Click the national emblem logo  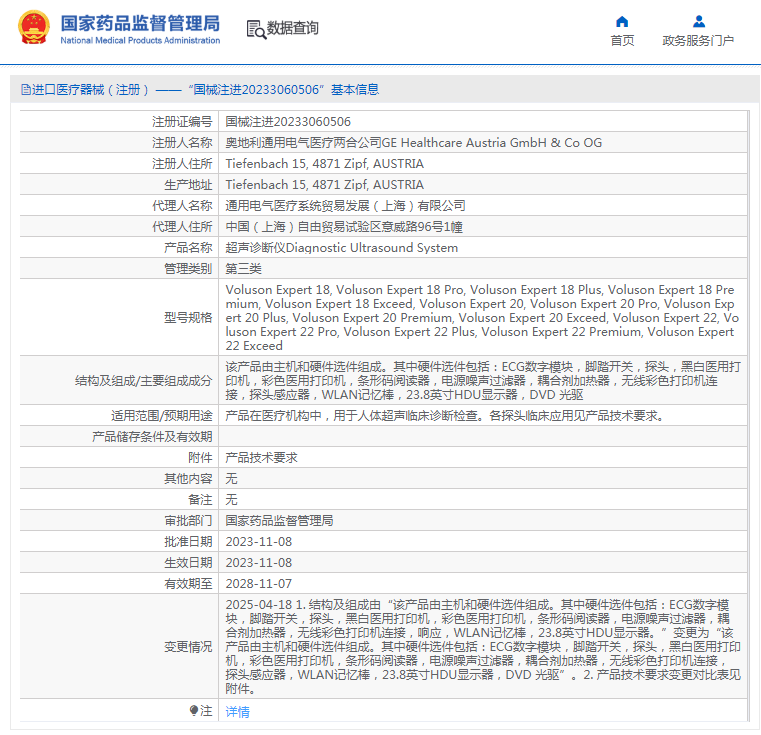[33, 28]
